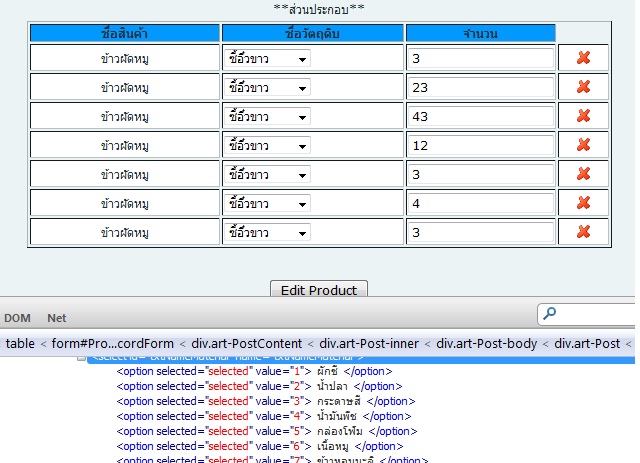Select the div.art-Post-body breadcrumb node
The height and width of the screenshot is (463, 640).
(x=487, y=343)
